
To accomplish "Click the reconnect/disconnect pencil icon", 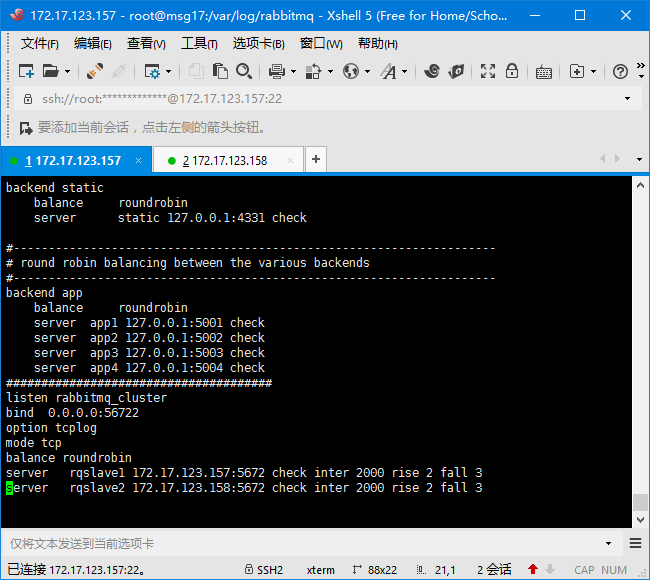I will [x=95, y=71].
